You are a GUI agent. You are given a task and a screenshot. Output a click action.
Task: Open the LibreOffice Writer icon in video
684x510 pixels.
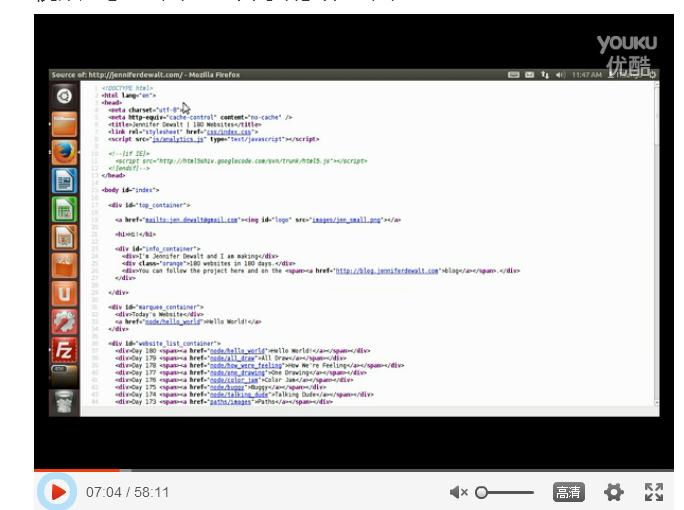(x=65, y=181)
